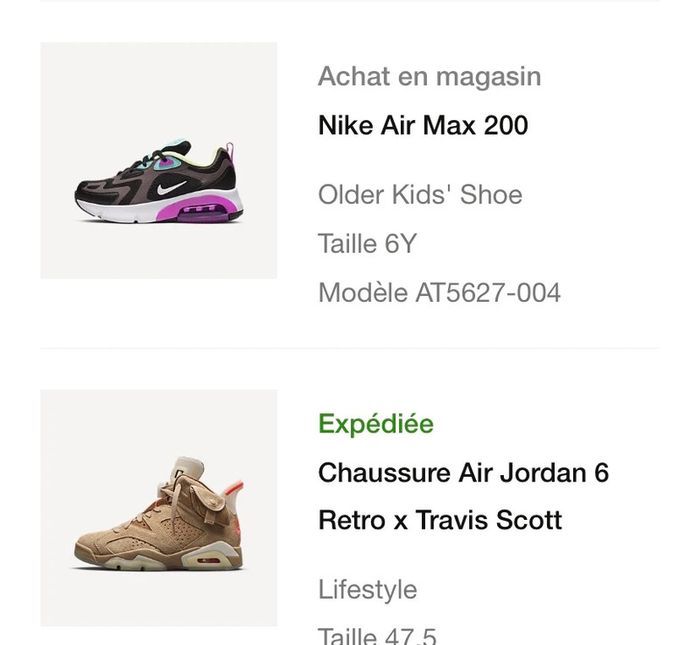This screenshot has width=700, height=645.
Task: Open the Nike Air Max 200 shoe thumbnail
Action: [x=158, y=160]
